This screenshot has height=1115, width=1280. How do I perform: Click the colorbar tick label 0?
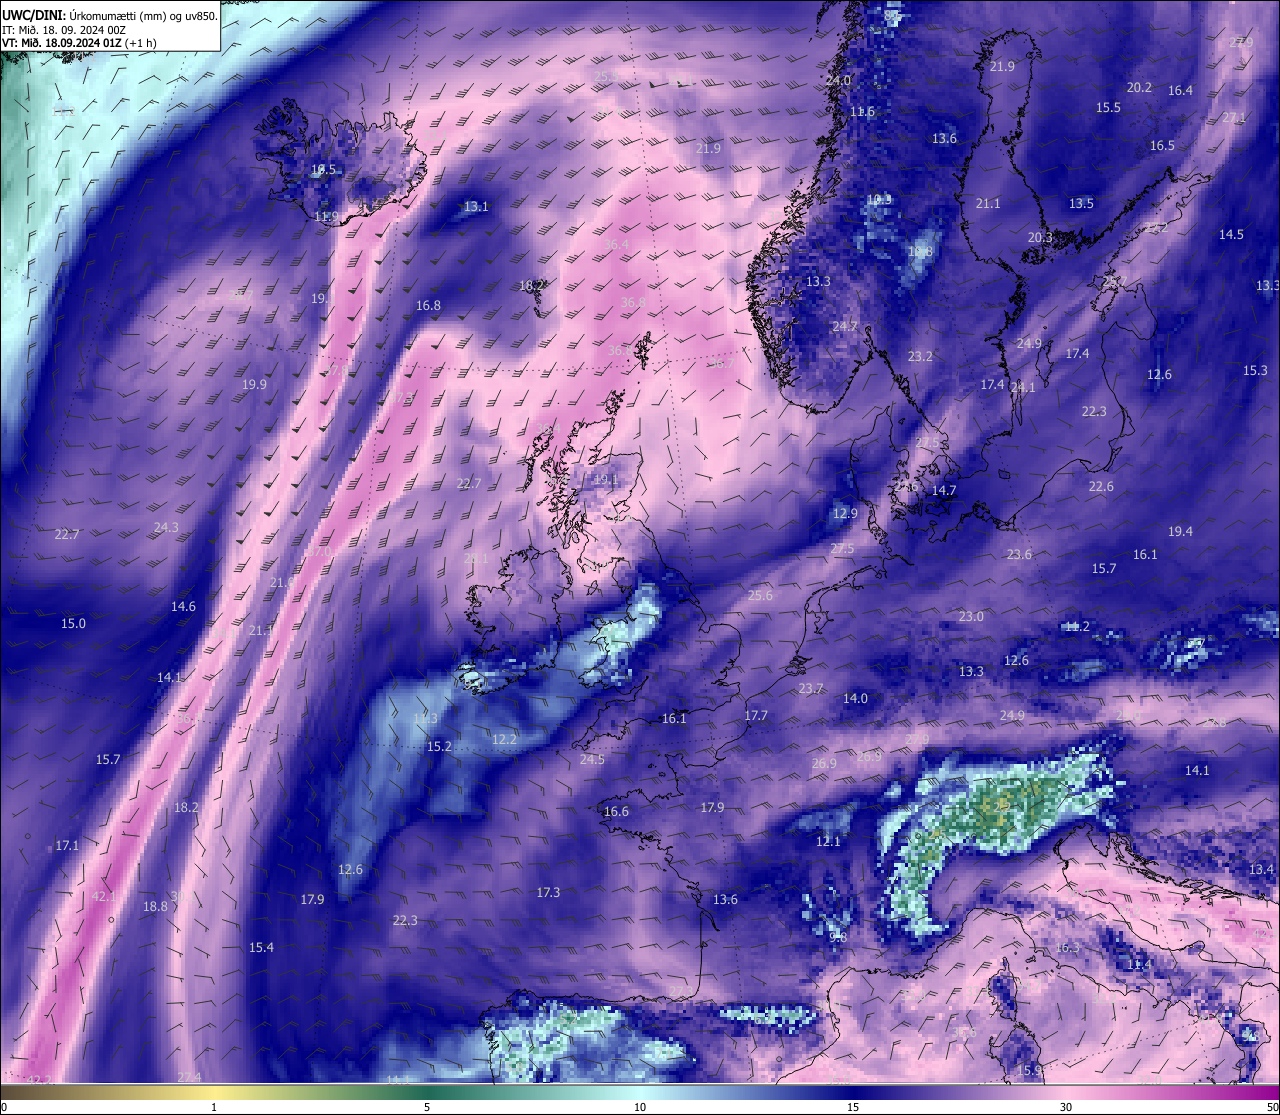pos(4,1107)
